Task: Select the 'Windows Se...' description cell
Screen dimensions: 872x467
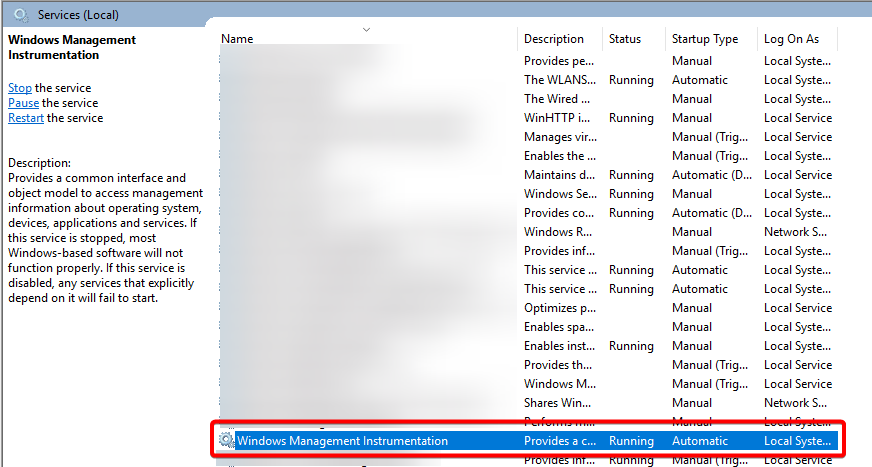Action: coord(560,193)
